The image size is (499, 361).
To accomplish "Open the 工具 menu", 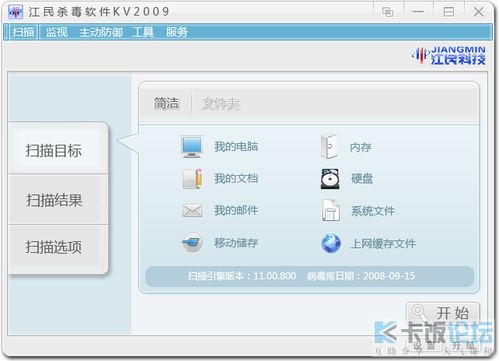I will point(143,32).
